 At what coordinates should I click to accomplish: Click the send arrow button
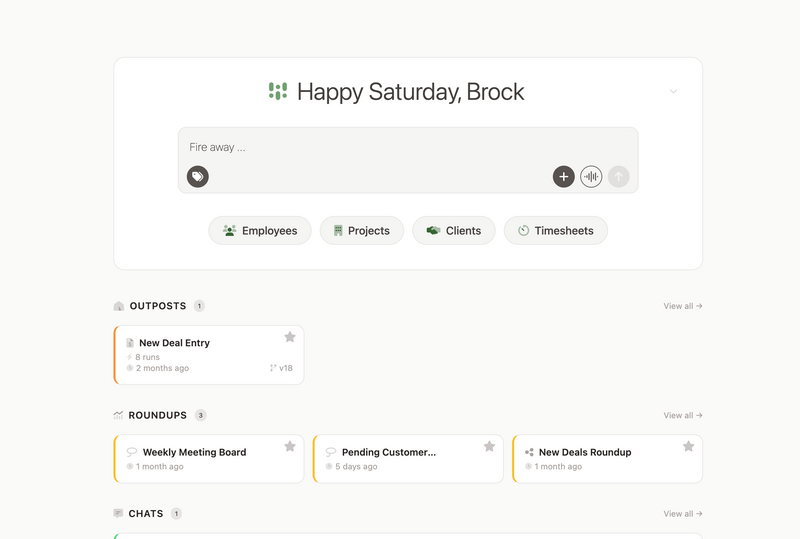pos(618,177)
